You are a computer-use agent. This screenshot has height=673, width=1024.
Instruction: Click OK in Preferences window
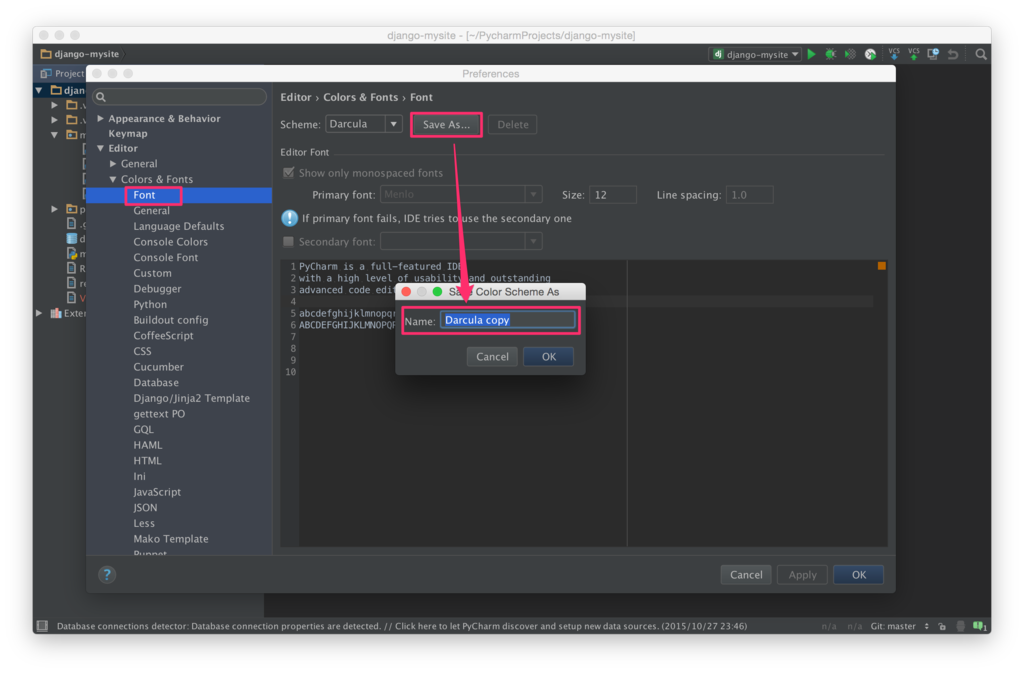[858, 574]
